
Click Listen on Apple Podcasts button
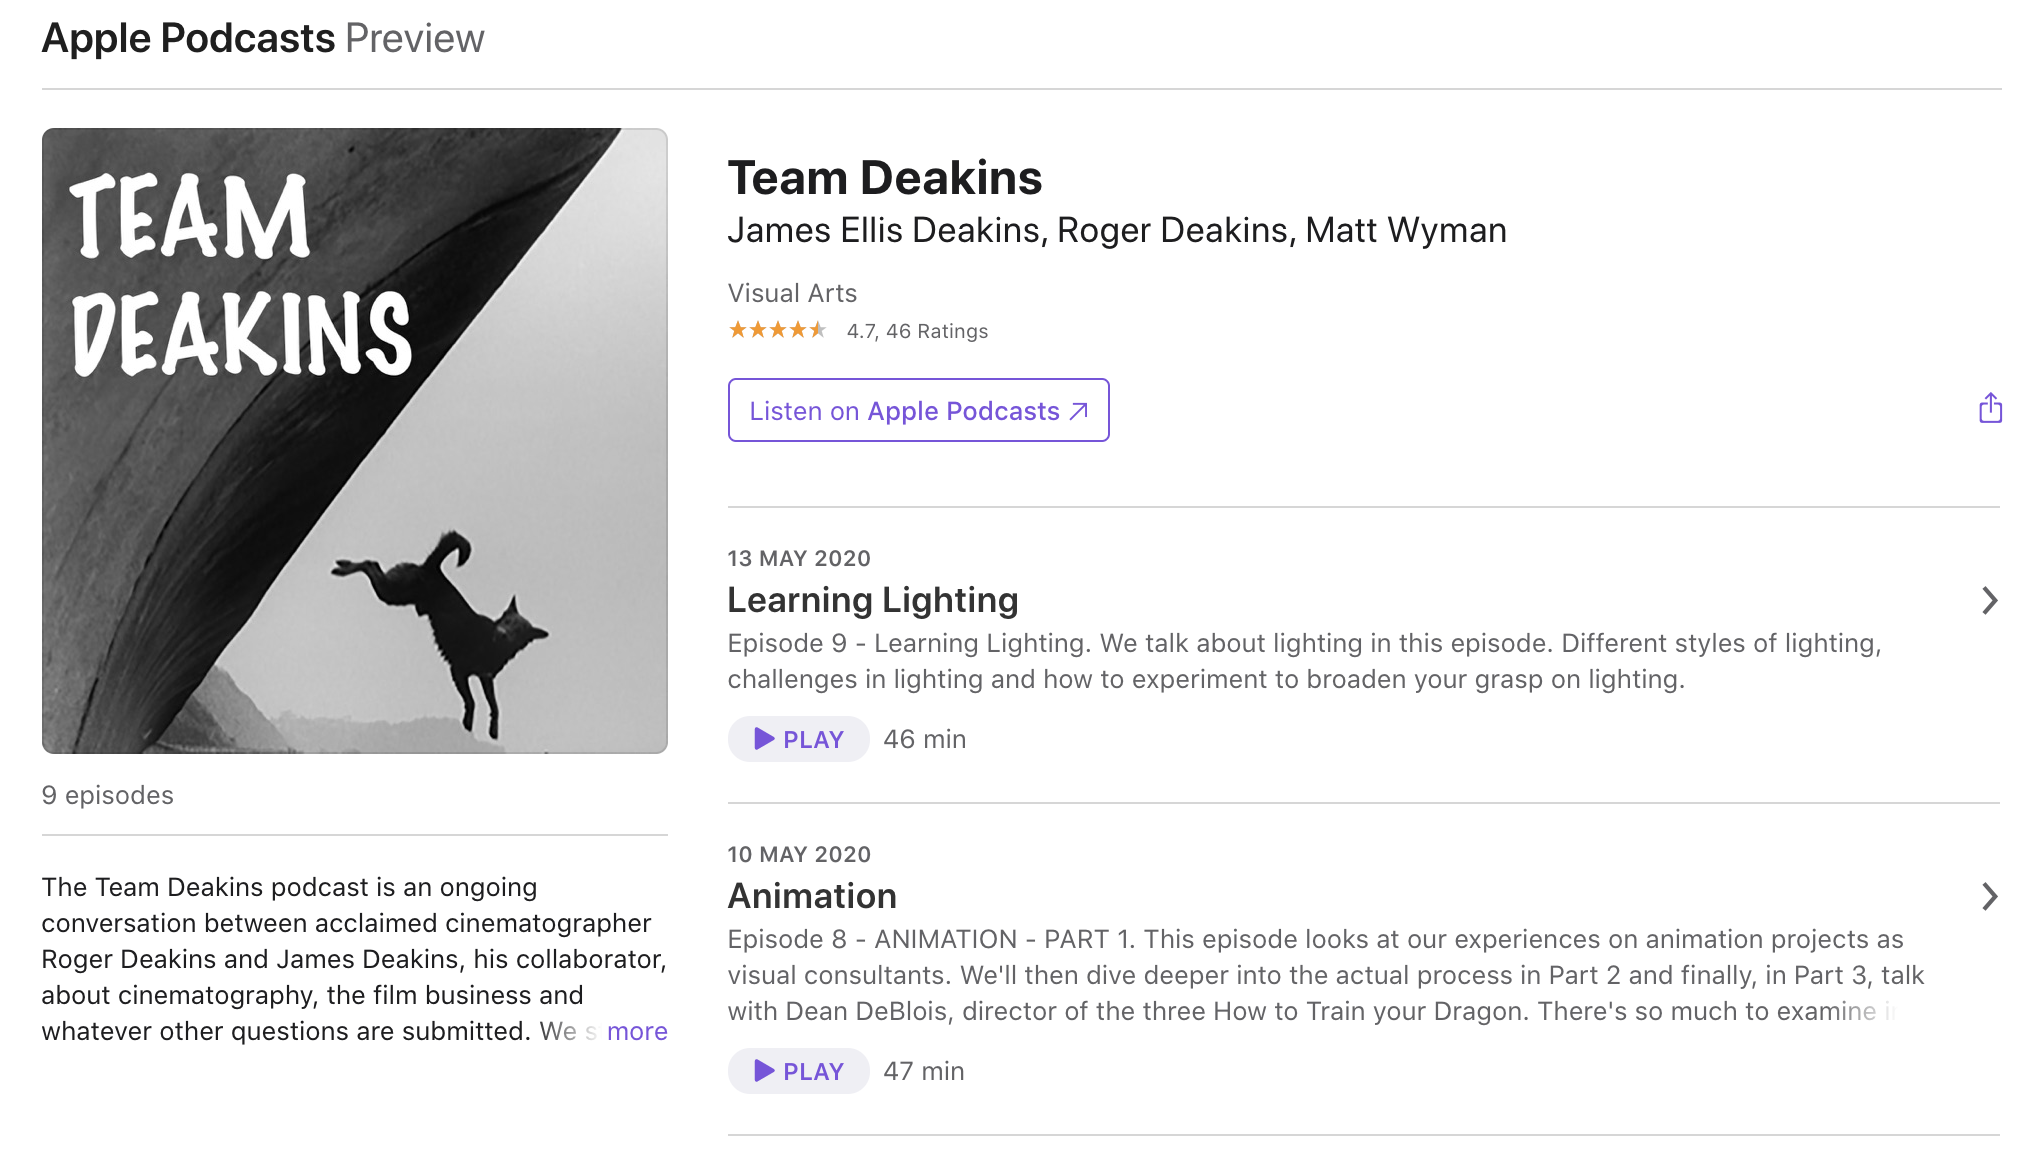tap(918, 410)
